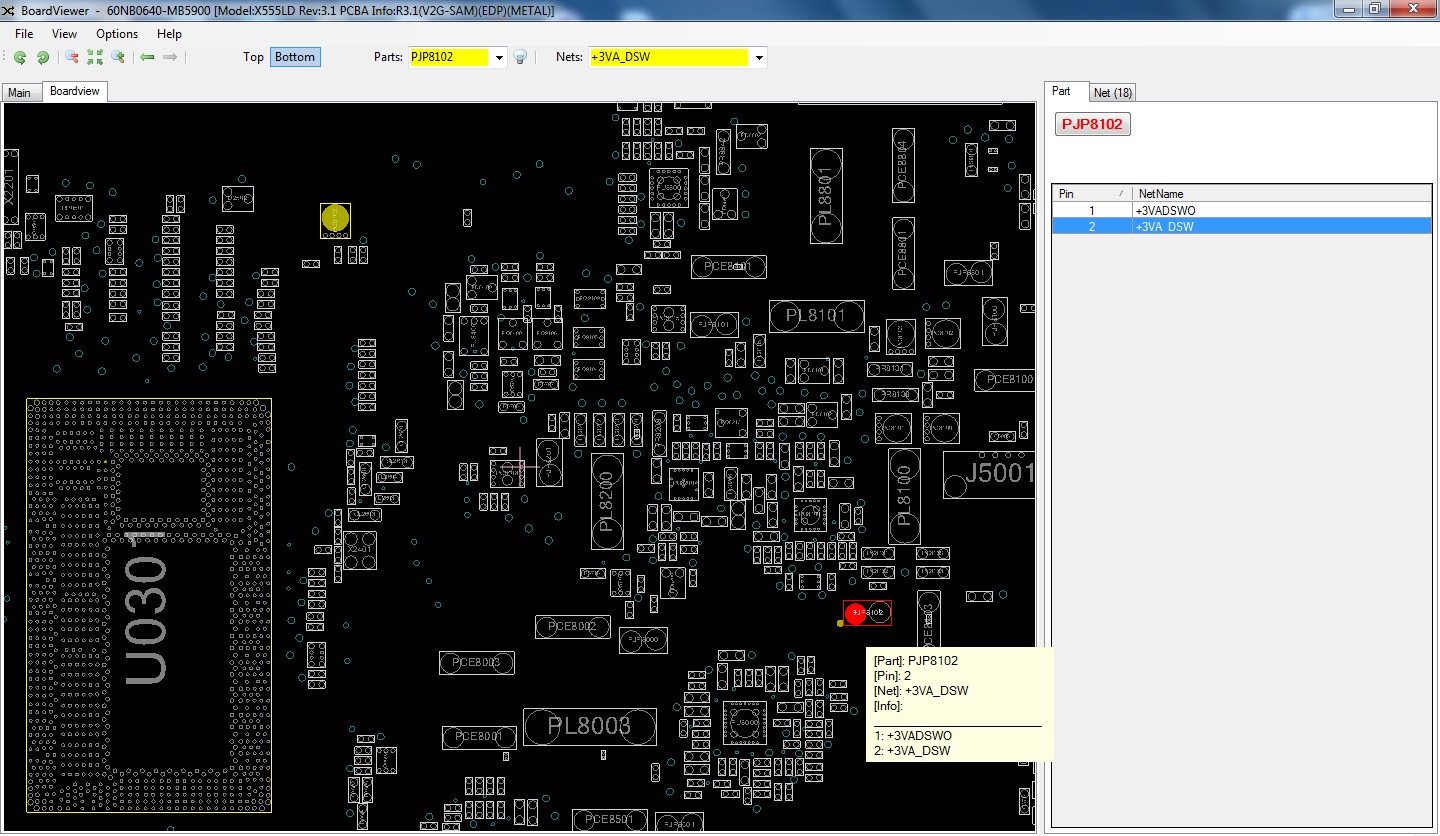Select the PL8003 inductor on the board

[590, 727]
